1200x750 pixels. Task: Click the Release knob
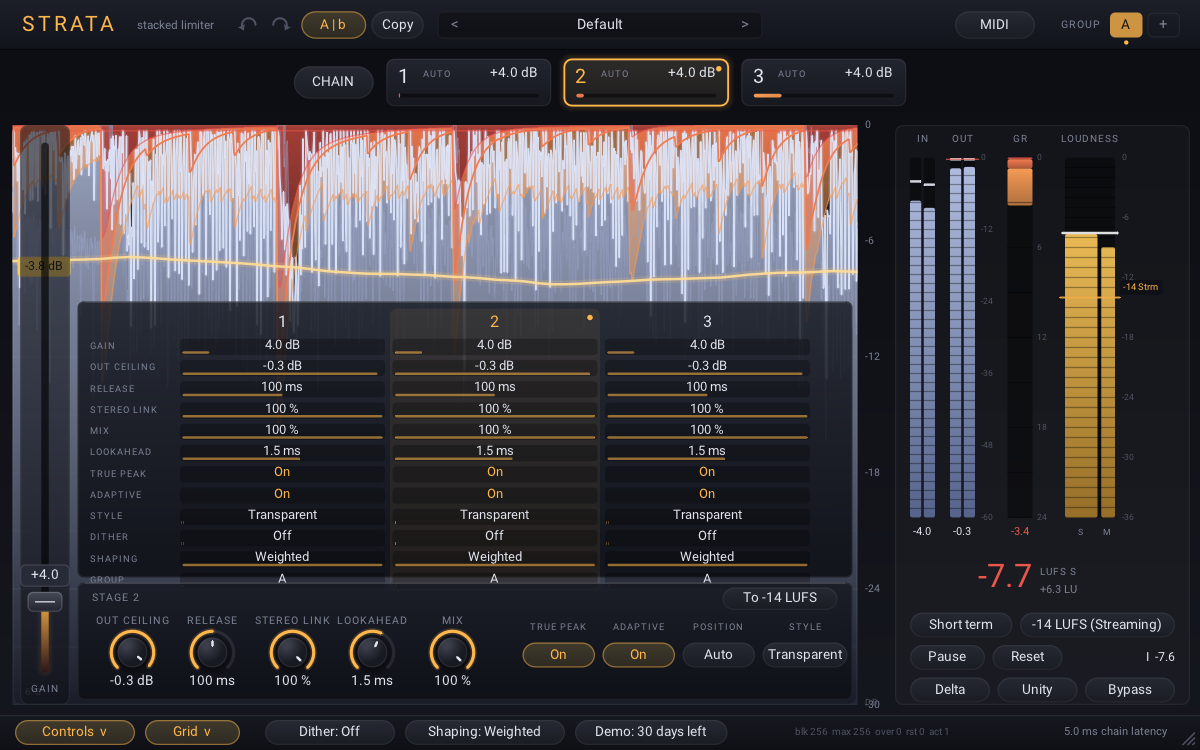(x=211, y=652)
